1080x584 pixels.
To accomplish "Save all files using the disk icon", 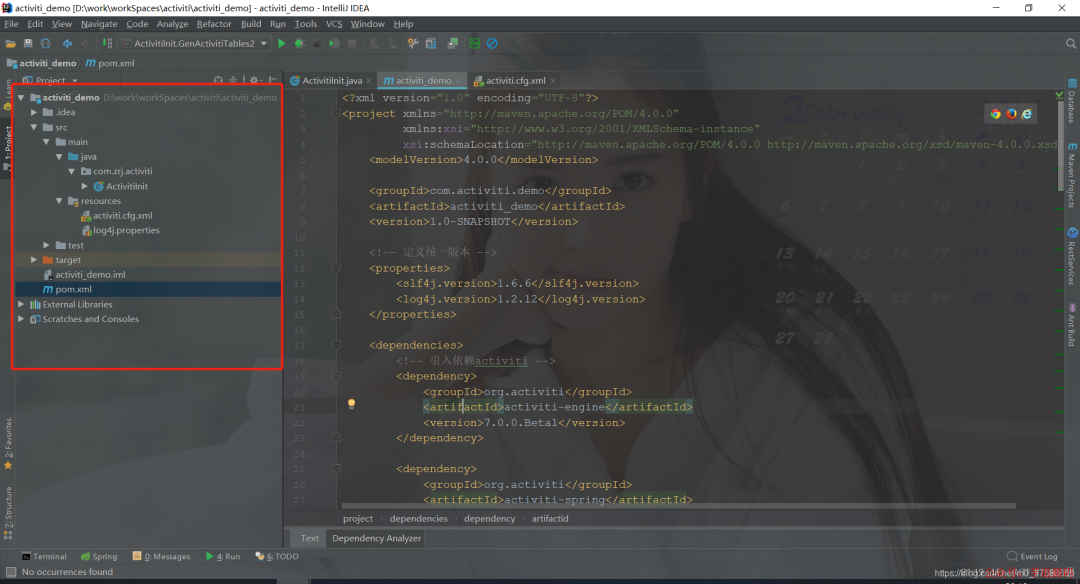I will (28, 43).
